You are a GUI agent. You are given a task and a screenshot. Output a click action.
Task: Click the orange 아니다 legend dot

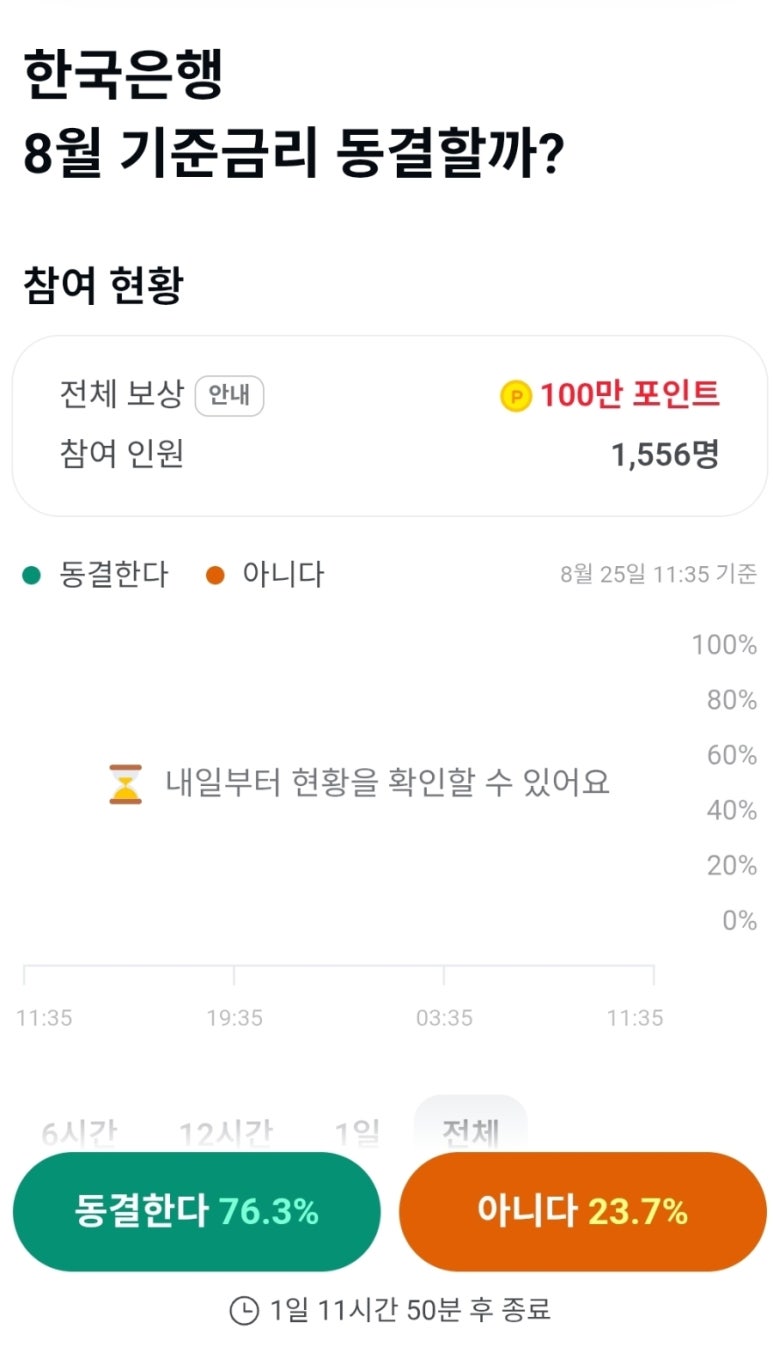point(215,576)
